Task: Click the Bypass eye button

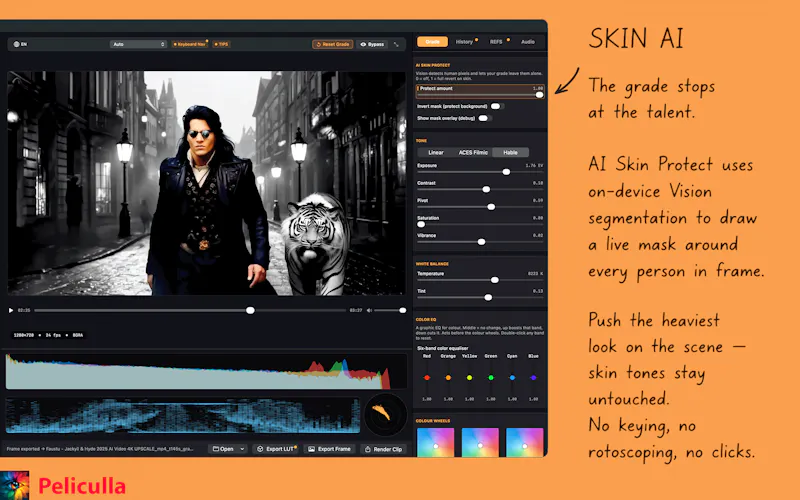Action: (x=372, y=44)
